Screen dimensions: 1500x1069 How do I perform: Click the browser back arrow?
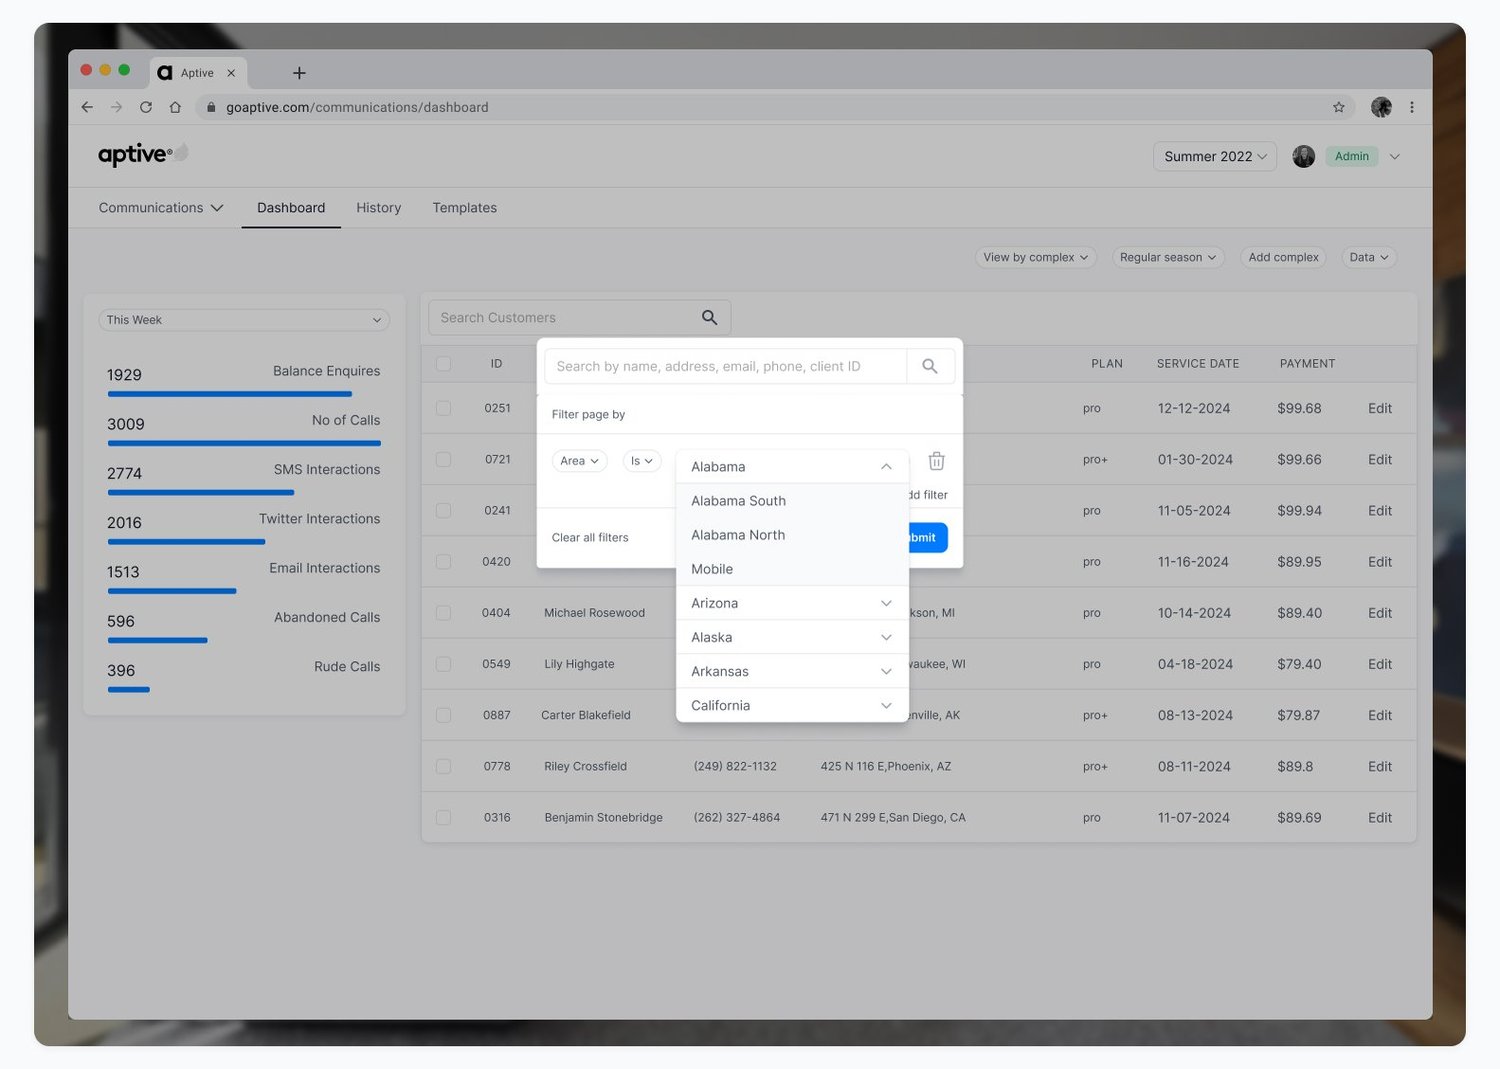[x=87, y=107]
